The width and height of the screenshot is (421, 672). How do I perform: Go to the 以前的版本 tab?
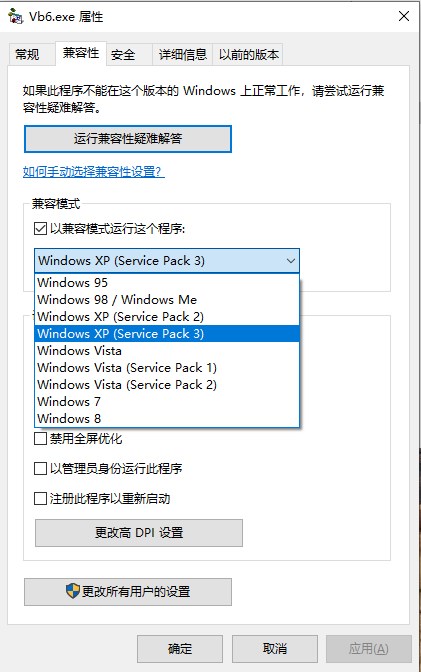[249, 54]
